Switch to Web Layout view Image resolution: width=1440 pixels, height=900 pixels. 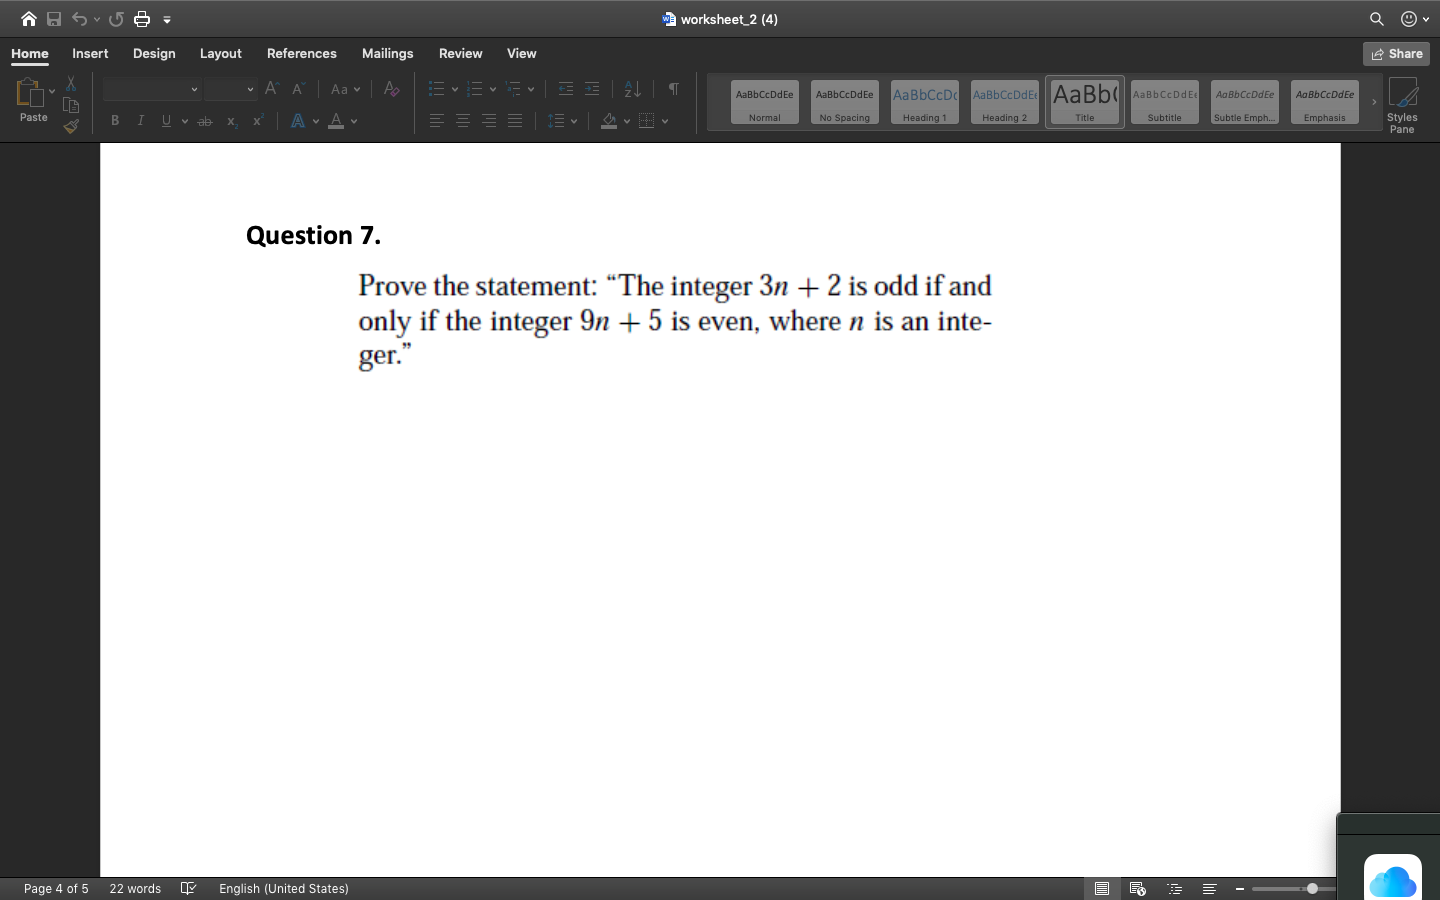[x=1137, y=888]
